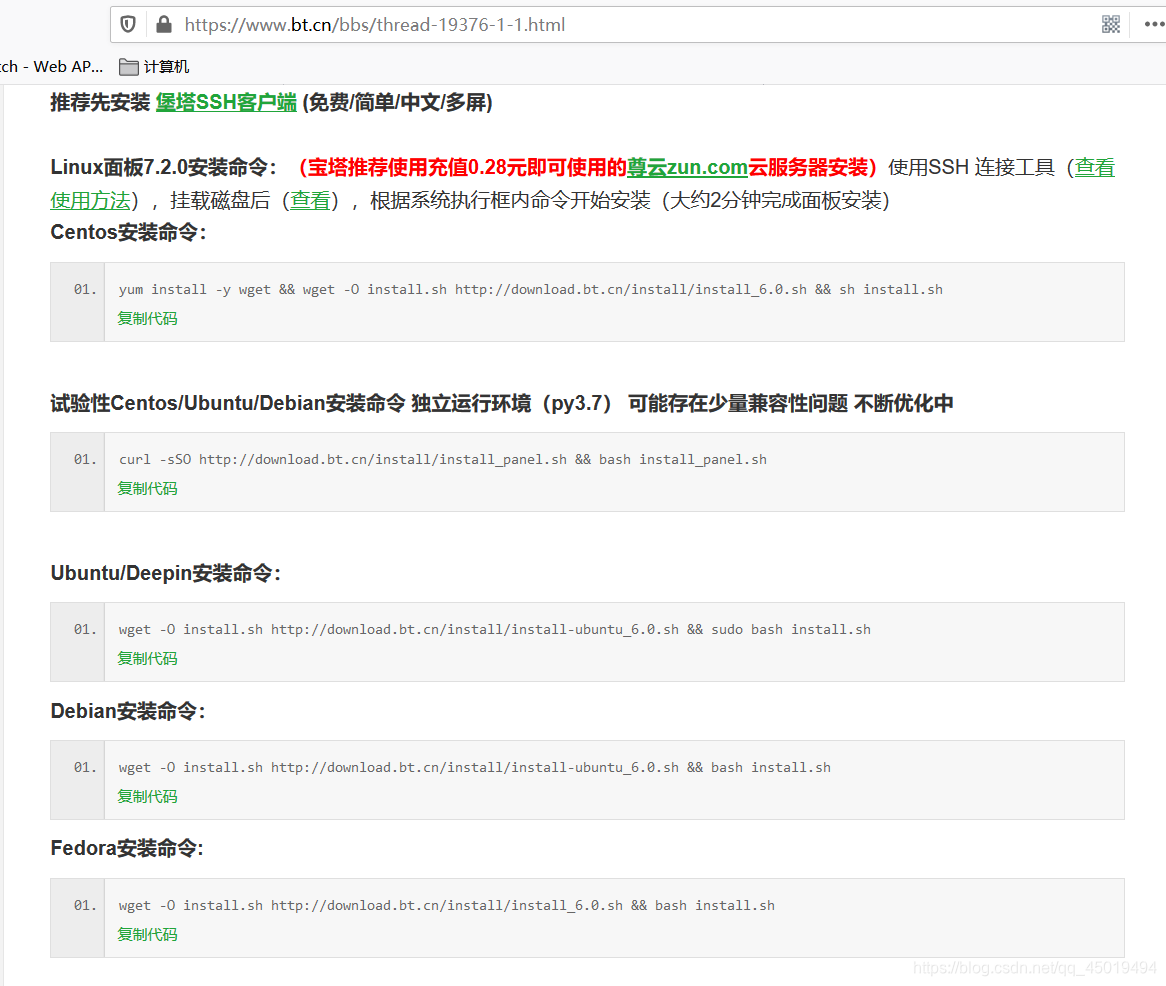This screenshot has height=986, width=1166.
Task: Click 复制代码 under the experimental py3.7 command
Action: pyautogui.click(x=146, y=488)
